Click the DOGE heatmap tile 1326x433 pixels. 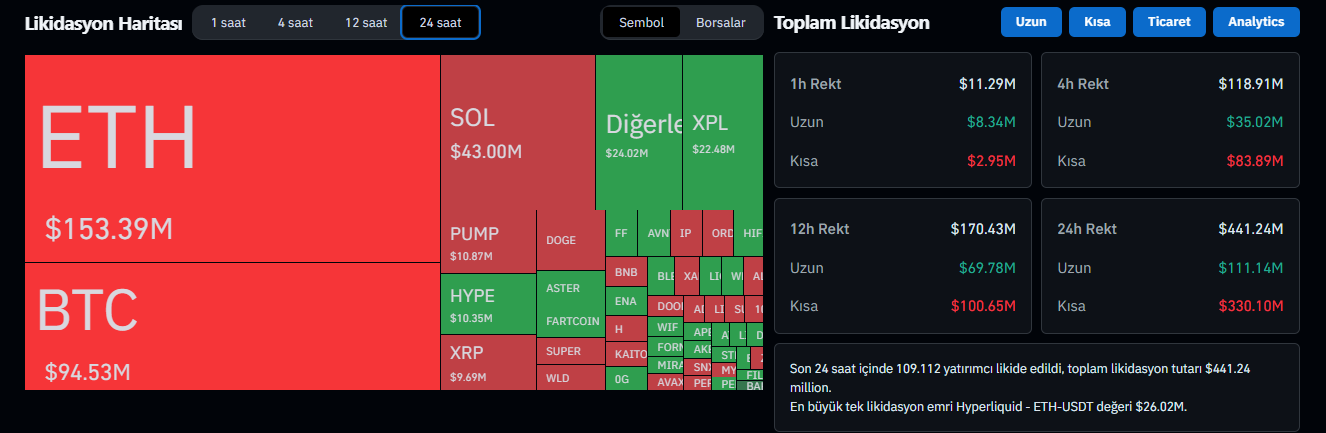570,240
